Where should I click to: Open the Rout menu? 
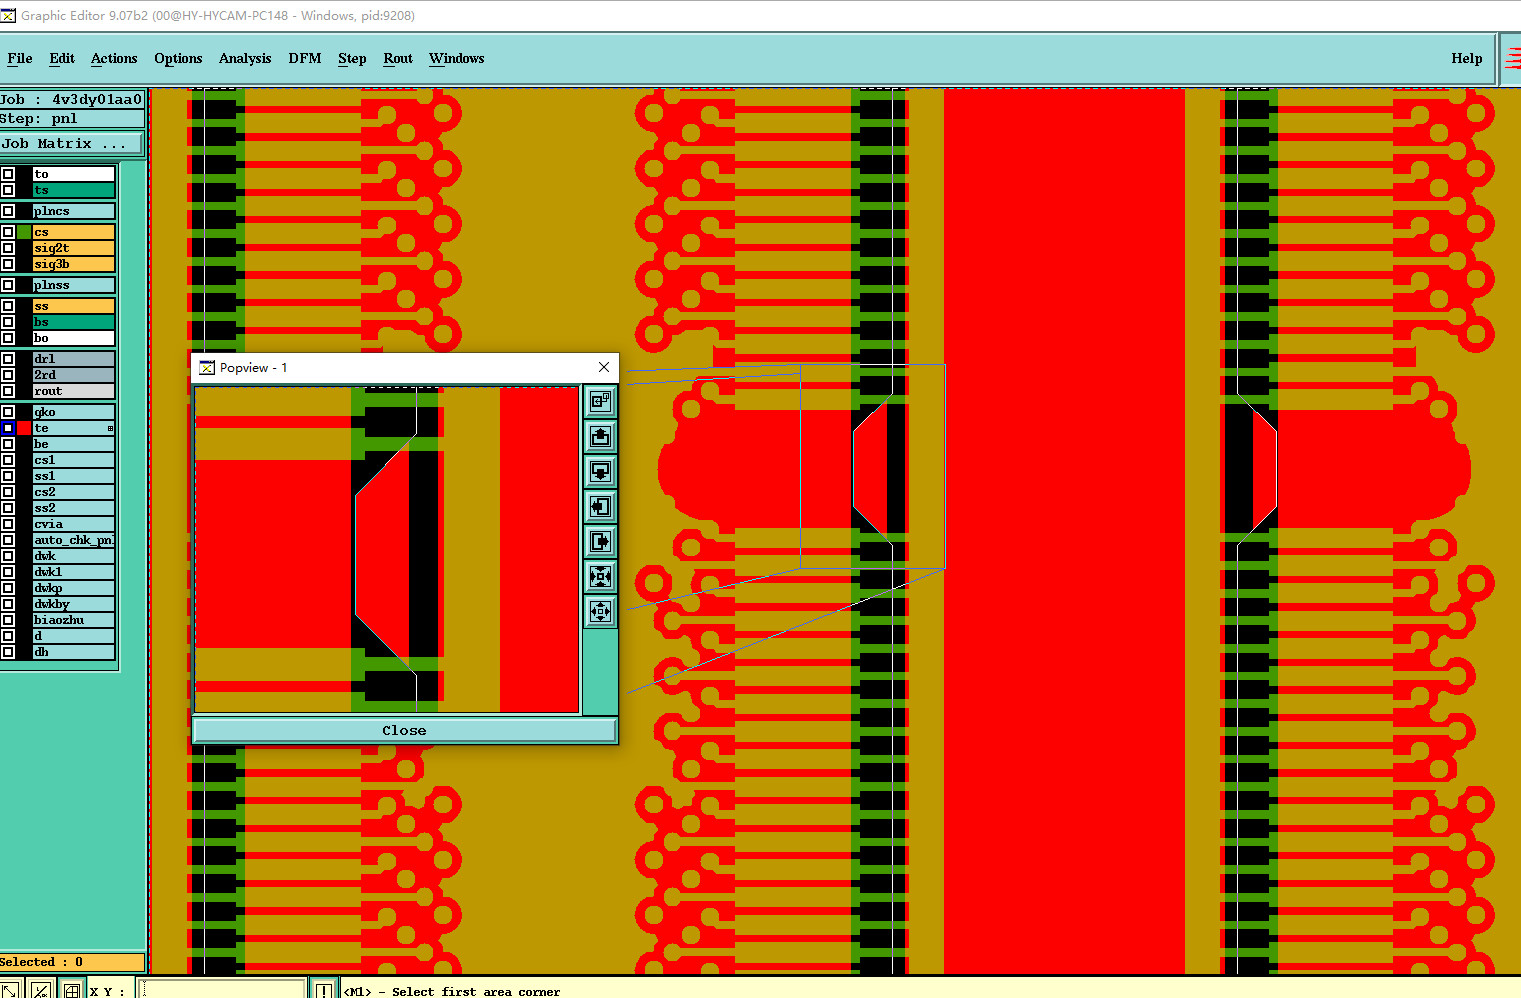[x=398, y=58]
